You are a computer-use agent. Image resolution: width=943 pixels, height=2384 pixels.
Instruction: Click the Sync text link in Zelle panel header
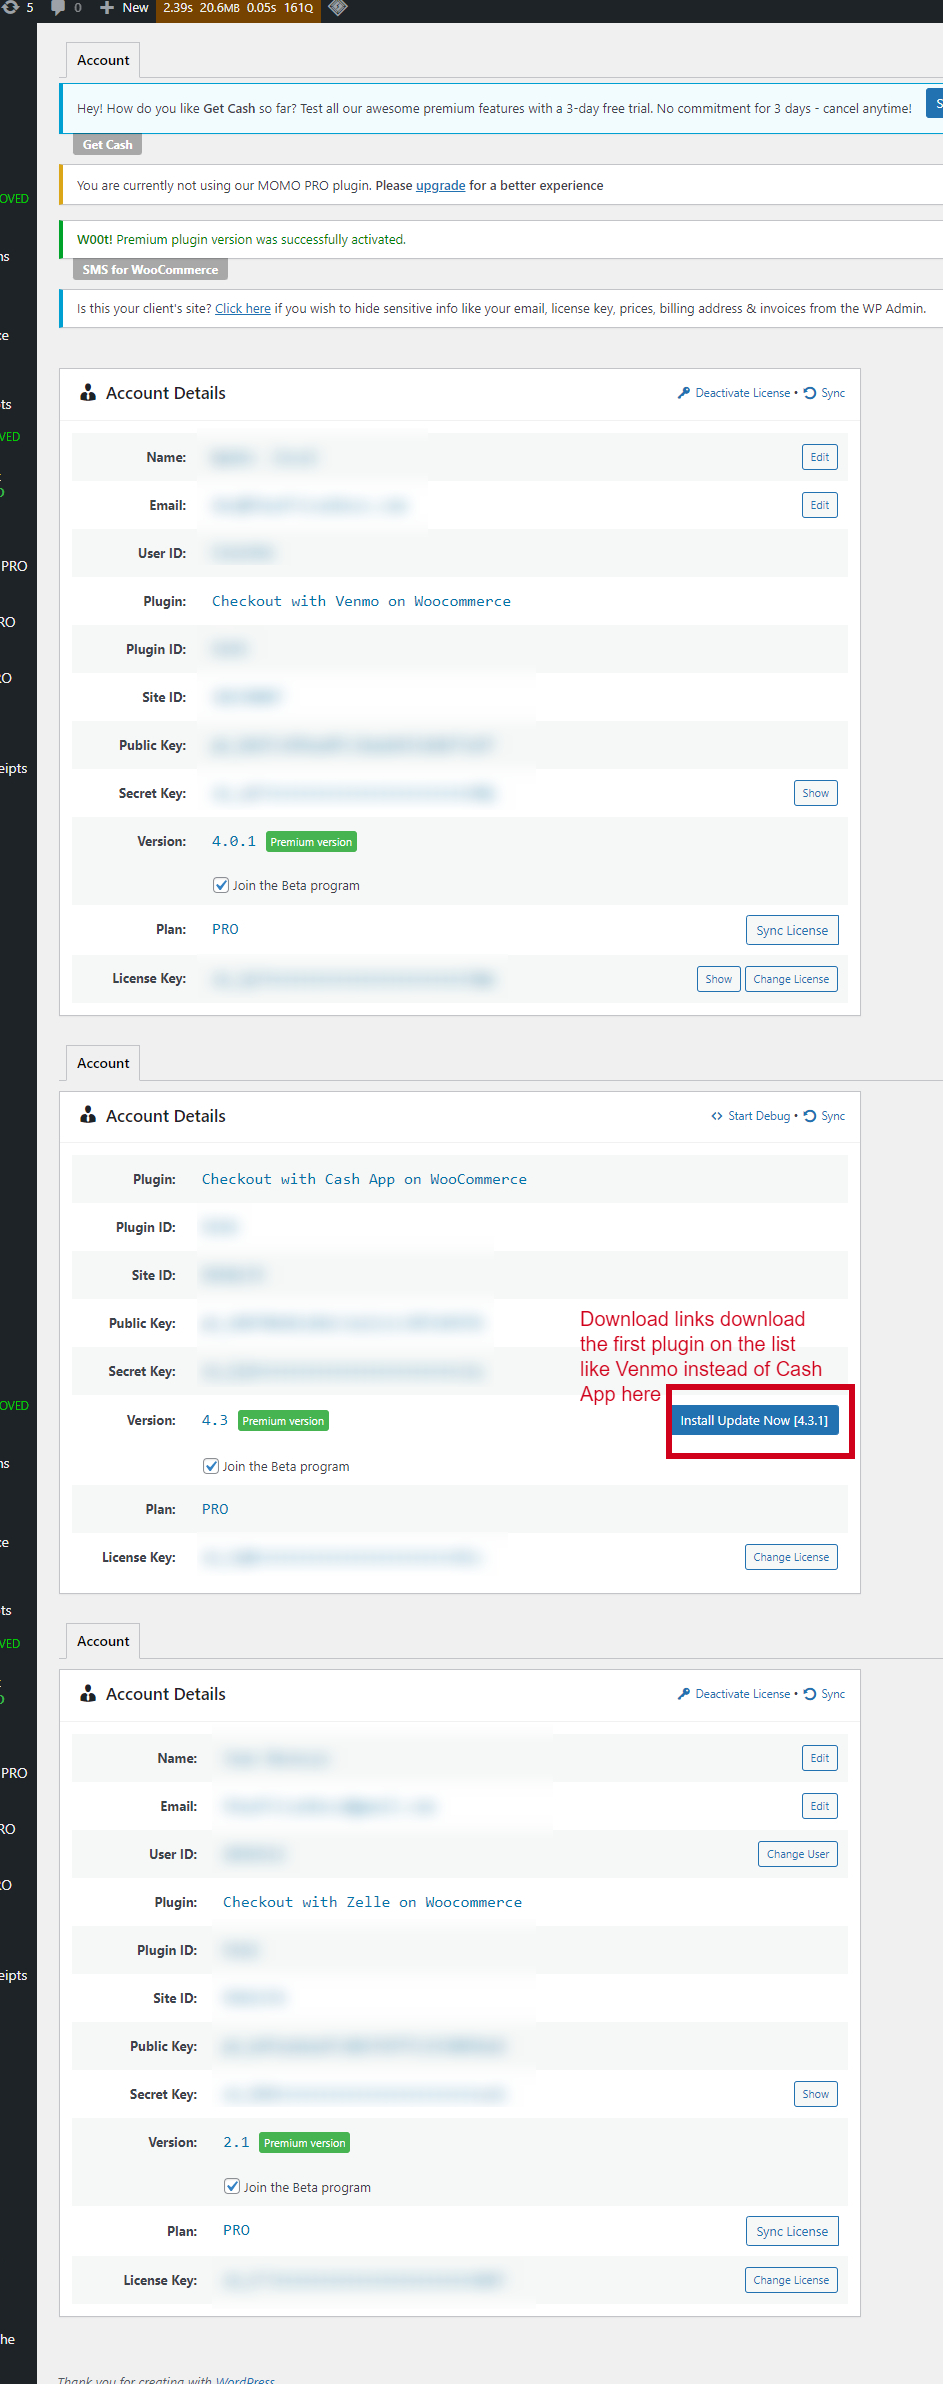point(833,1694)
